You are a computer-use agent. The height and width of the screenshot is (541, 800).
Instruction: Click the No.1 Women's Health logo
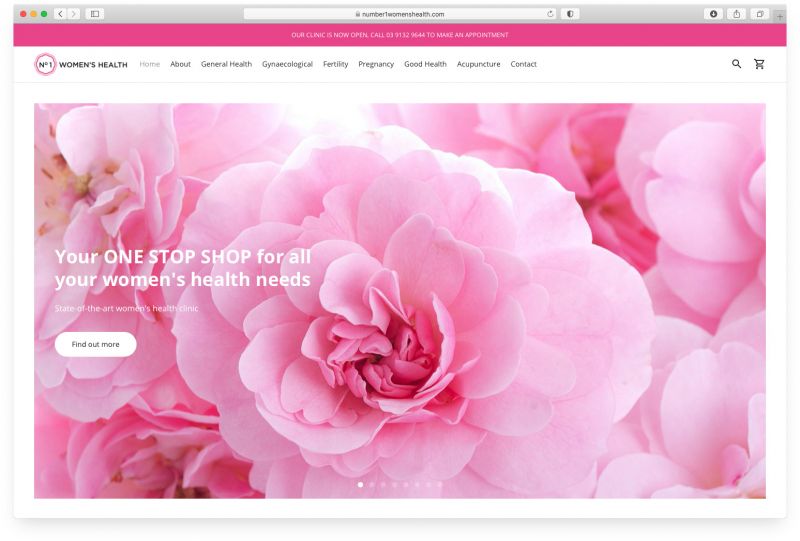81,64
